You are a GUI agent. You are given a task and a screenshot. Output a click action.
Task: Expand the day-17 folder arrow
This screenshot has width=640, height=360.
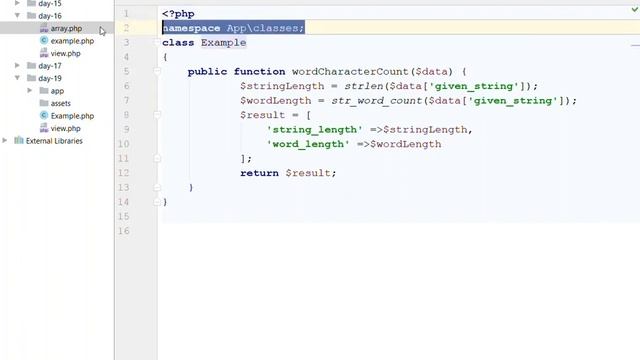tap(17, 65)
